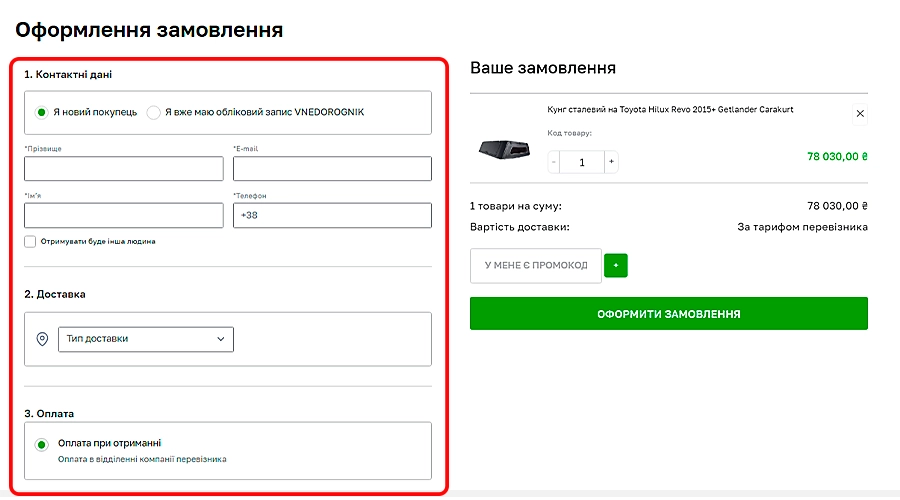Focus the 'Ім'я' text field
This screenshot has width=900, height=500.
pyautogui.click(x=124, y=215)
